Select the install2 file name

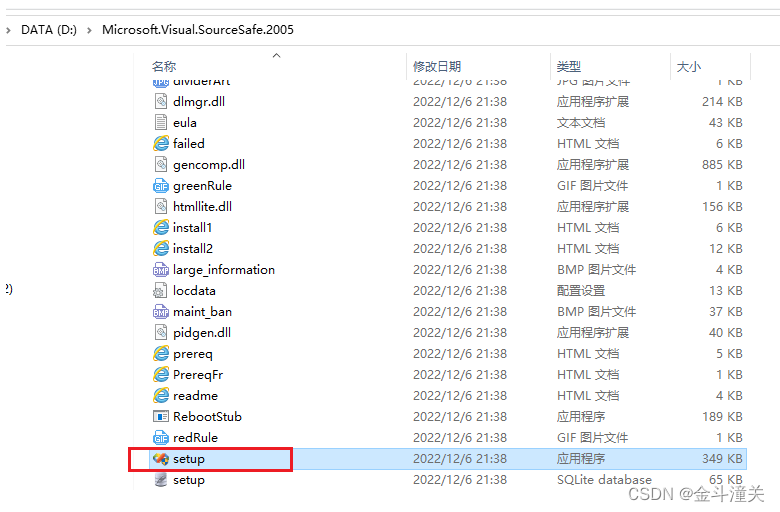193,248
